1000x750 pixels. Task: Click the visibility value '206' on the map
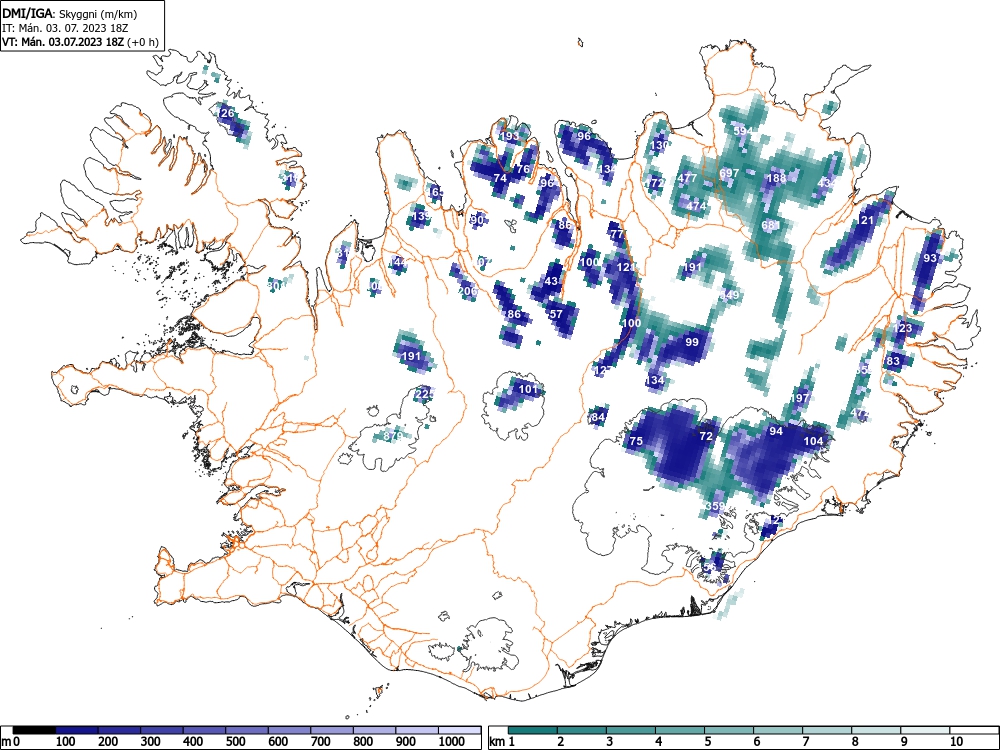pos(467,291)
